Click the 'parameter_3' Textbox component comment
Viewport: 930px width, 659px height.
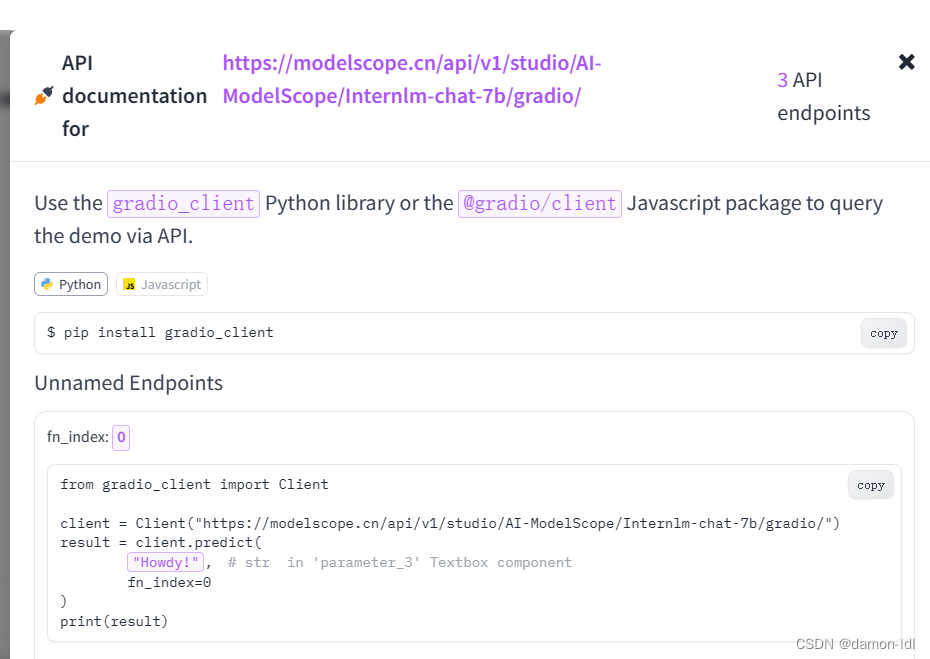(400, 562)
